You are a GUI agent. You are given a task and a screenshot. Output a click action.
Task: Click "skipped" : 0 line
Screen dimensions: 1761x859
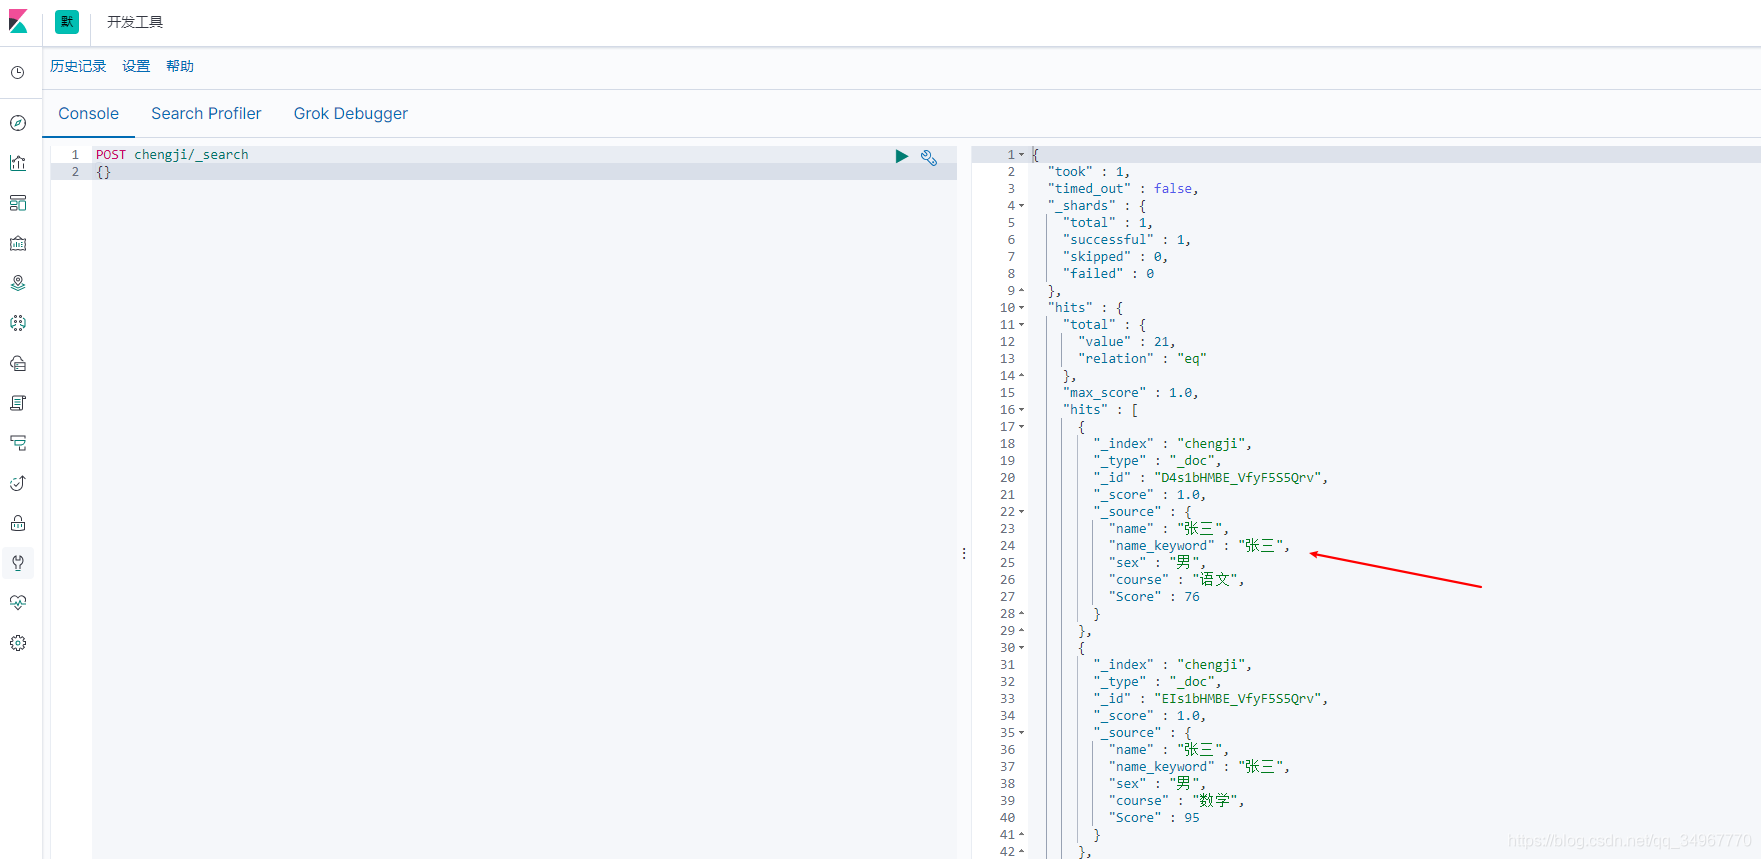(x=1116, y=257)
